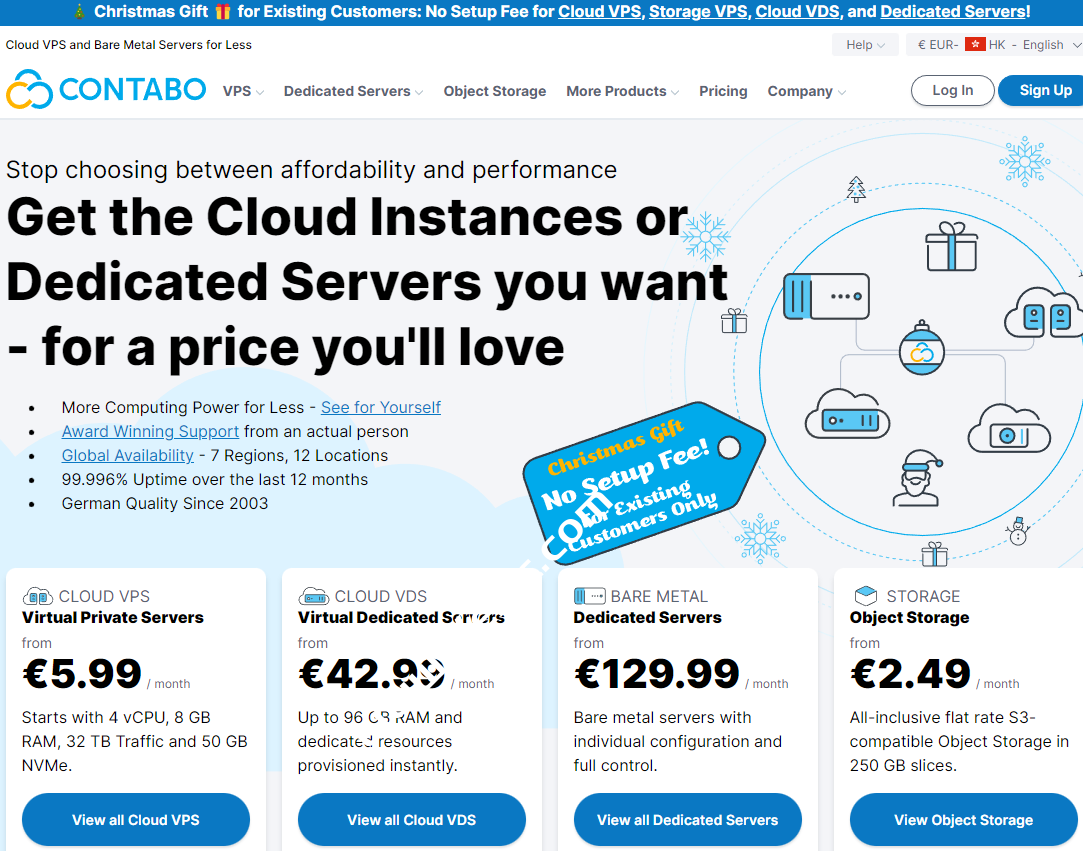Expand the More Products menu
This screenshot has width=1083, height=851.
622,91
